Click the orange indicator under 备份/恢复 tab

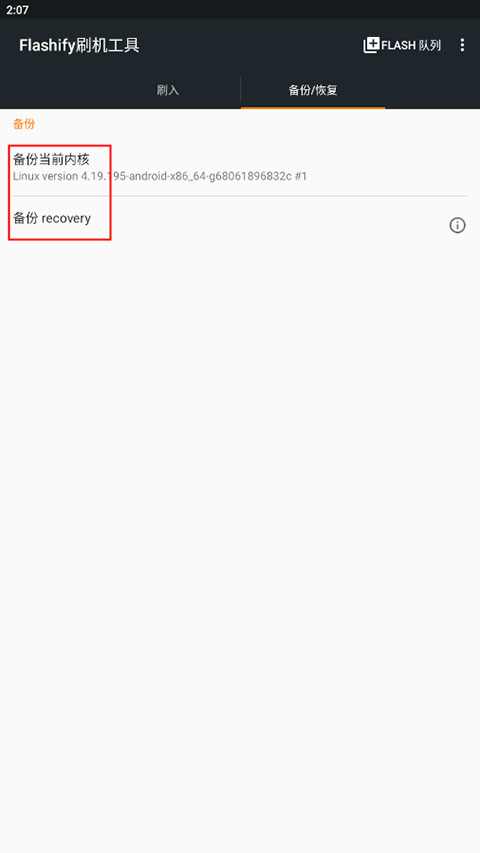(313, 108)
